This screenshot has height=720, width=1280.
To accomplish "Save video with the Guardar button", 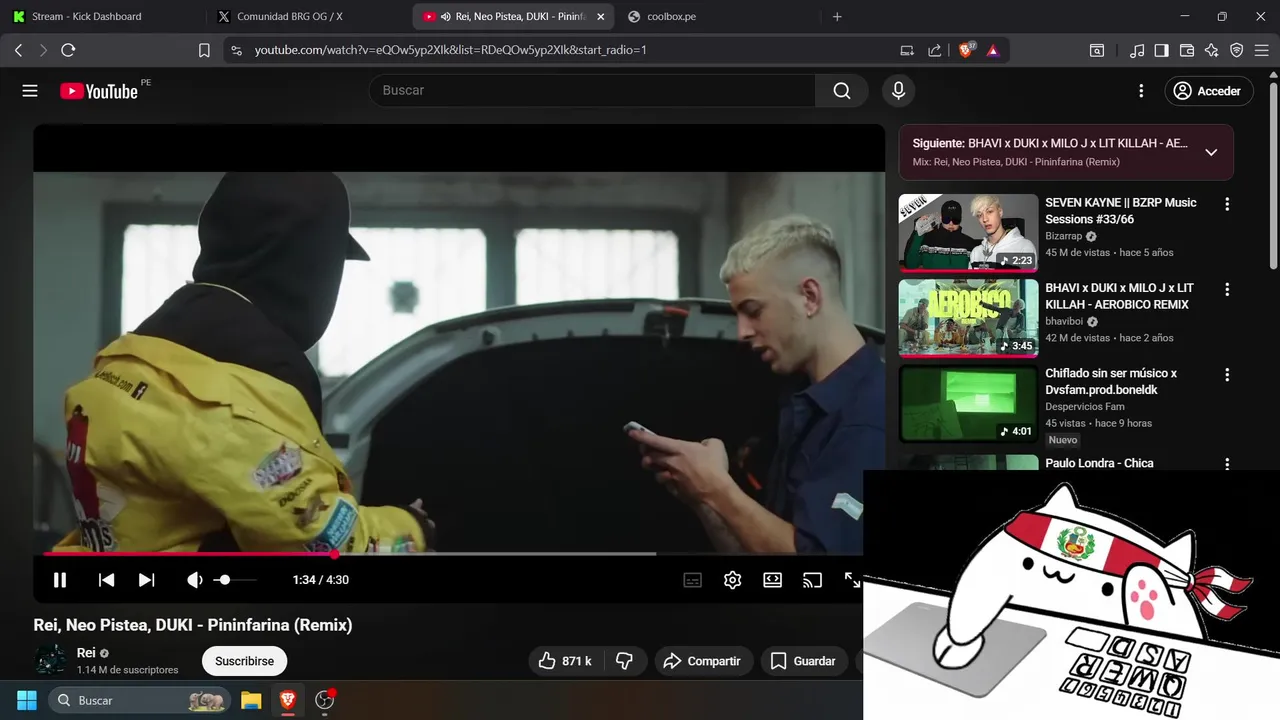I will 803,661.
